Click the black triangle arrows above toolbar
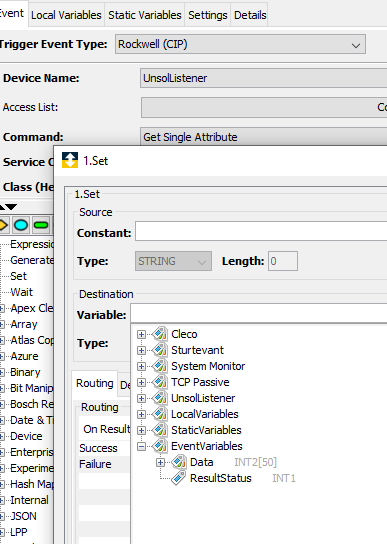This screenshot has height=544, width=387. tap(8, 207)
